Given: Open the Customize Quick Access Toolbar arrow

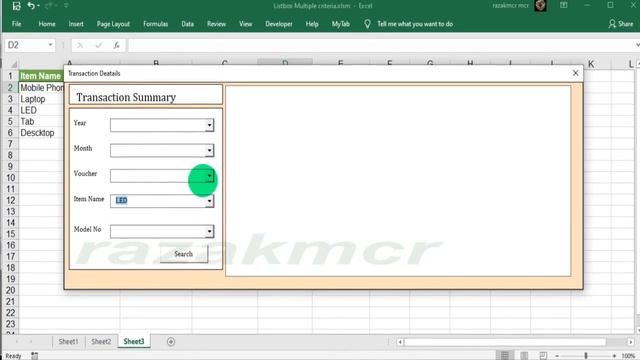Looking at the screenshot, I should (x=66, y=6).
